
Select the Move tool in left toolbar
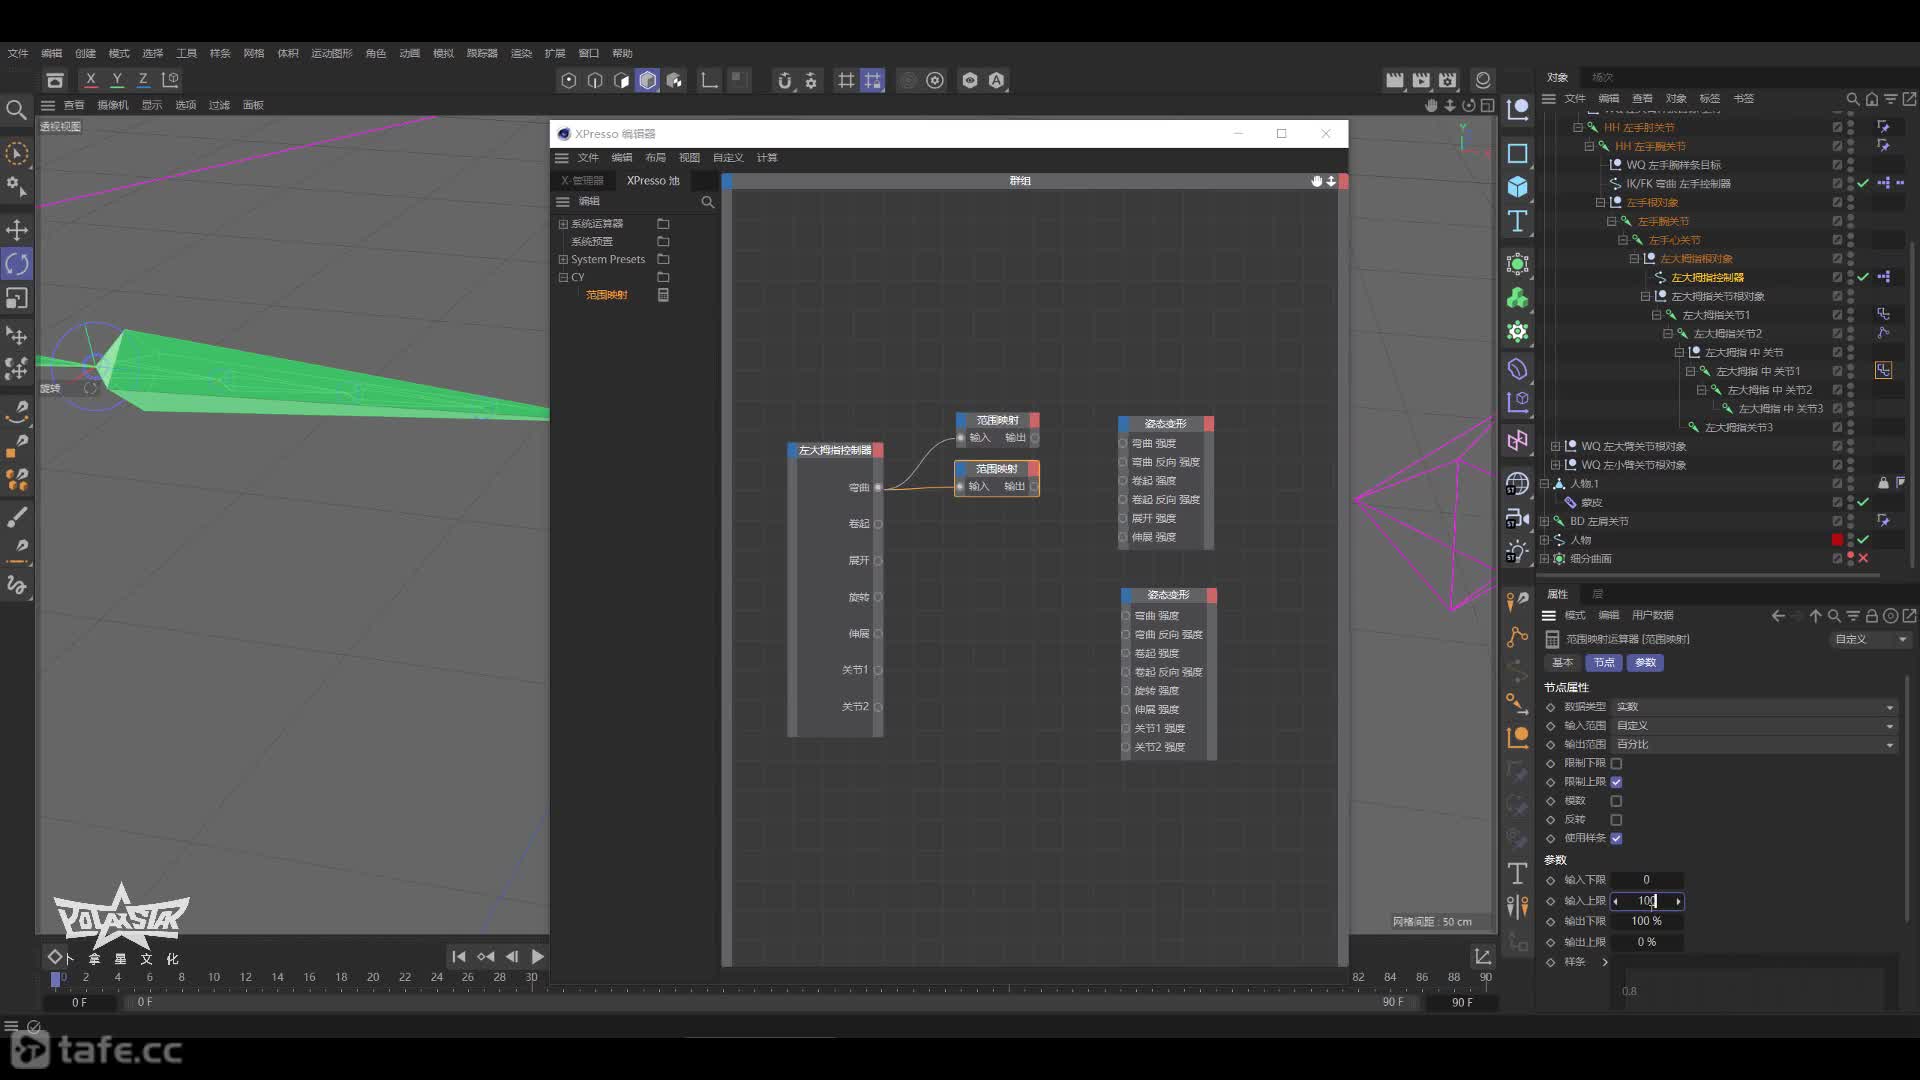pos(17,230)
